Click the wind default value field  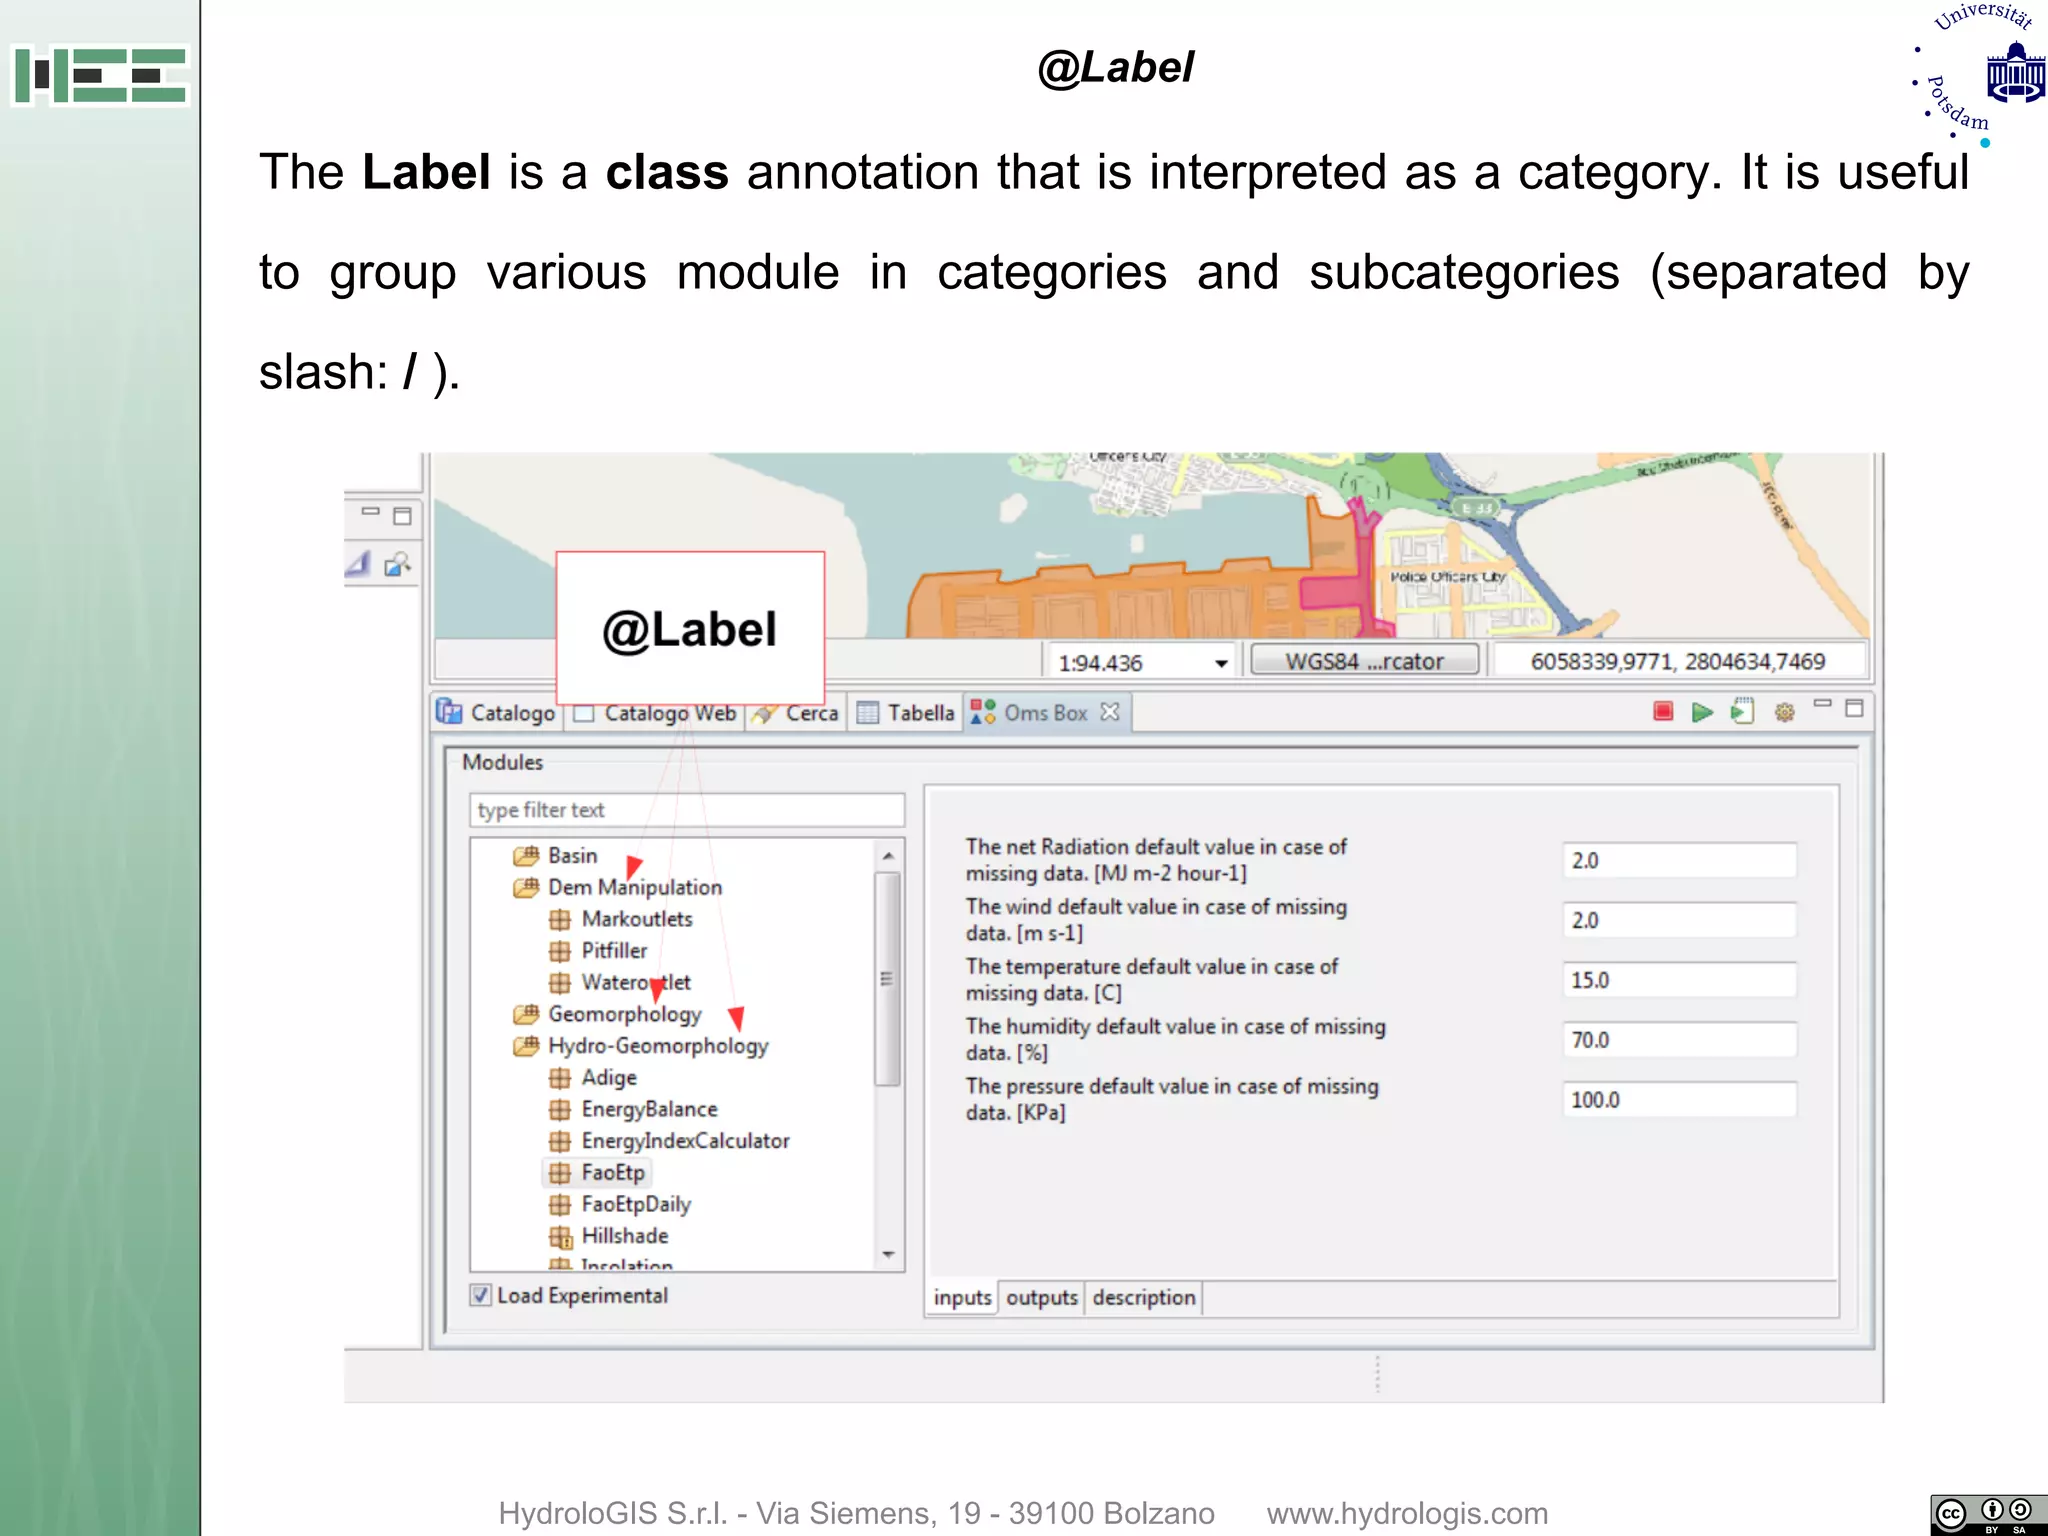tap(1679, 921)
